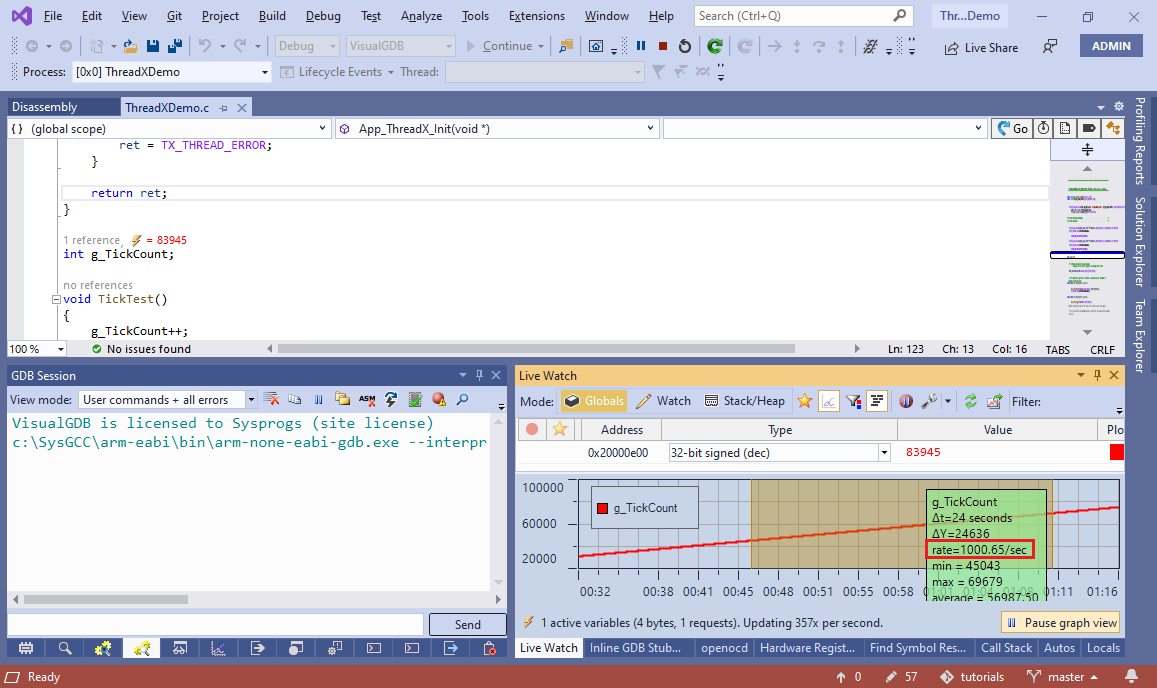This screenshot has width=1157, height=688.
Task: Pin the ThreadXDemo.c tab
Action: (224, 108)
